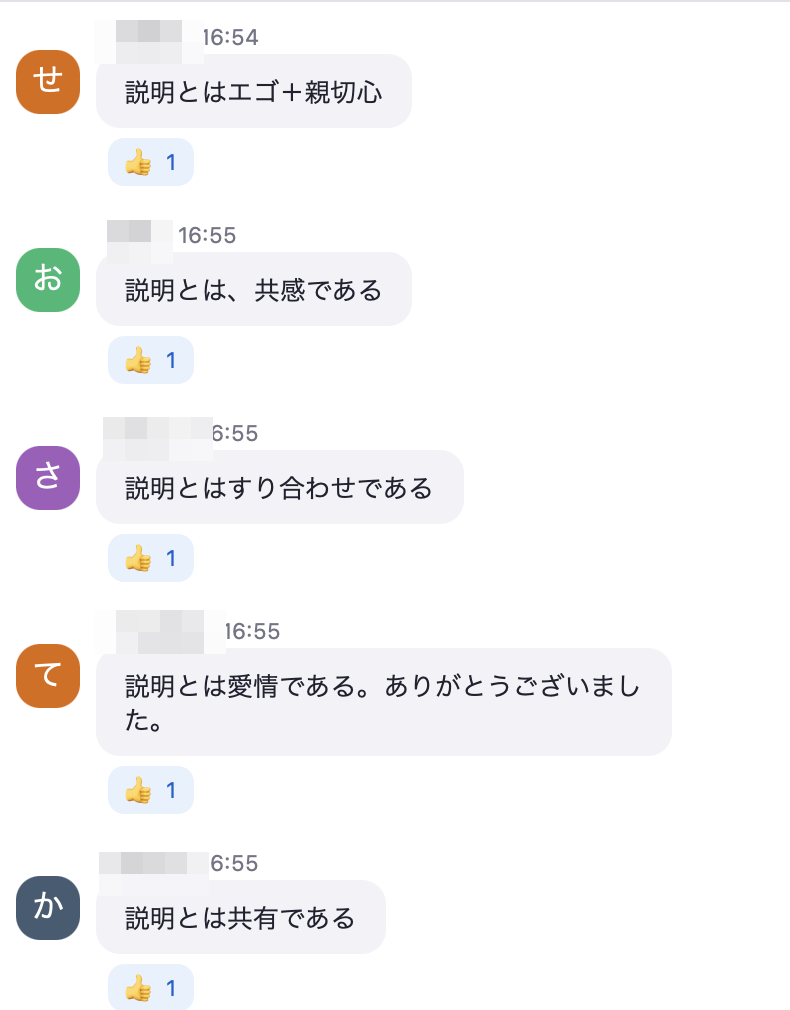Image resolution: width=790 pixels, height=1010 pixels.
Task: Select the message ending ありがとうございました
Action: coord(383,702)
